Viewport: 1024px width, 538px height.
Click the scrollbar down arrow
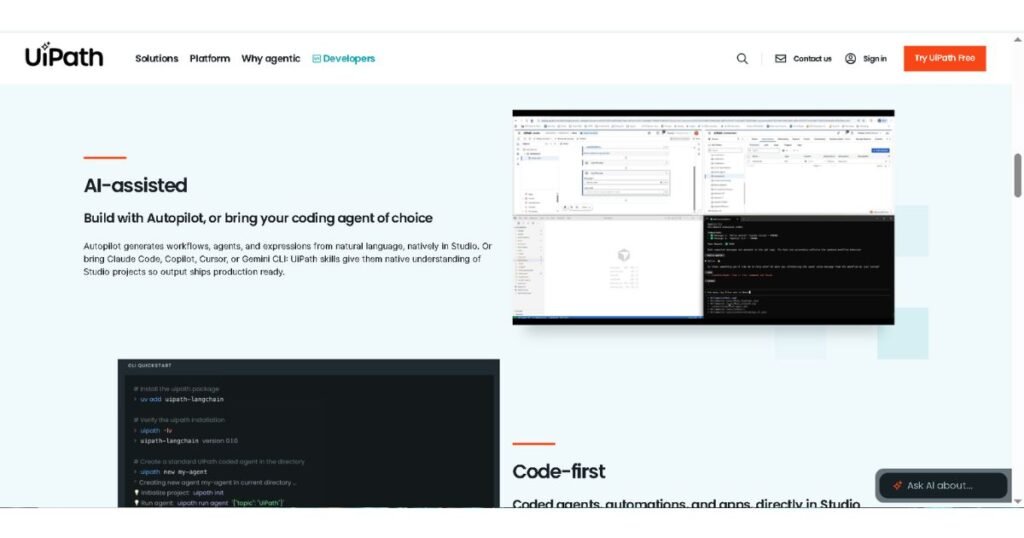click(1017, 501)
